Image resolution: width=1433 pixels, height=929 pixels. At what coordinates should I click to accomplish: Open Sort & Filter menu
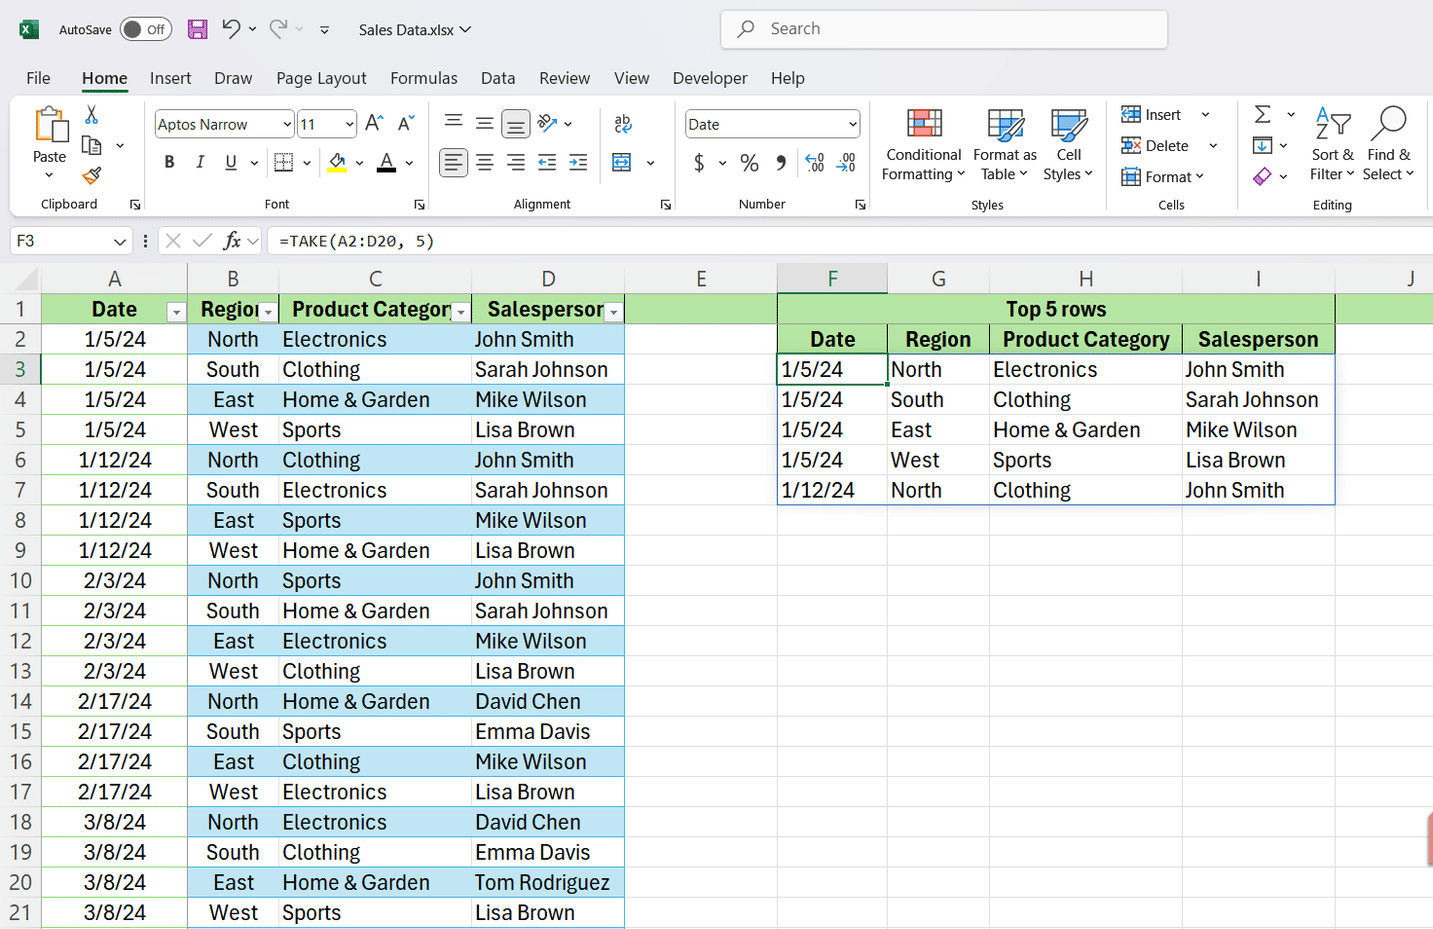(1332, 146)
